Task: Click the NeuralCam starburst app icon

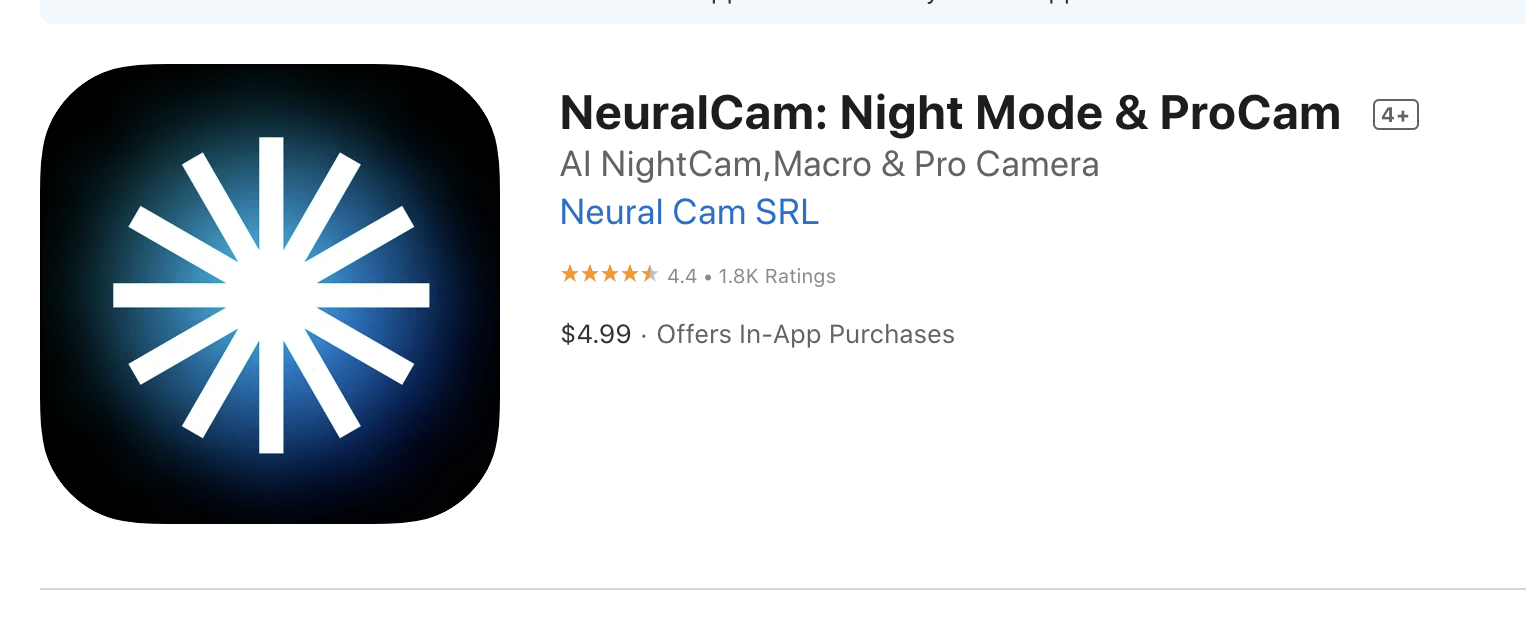Action: pyautogui.click(x=270, y=294)
